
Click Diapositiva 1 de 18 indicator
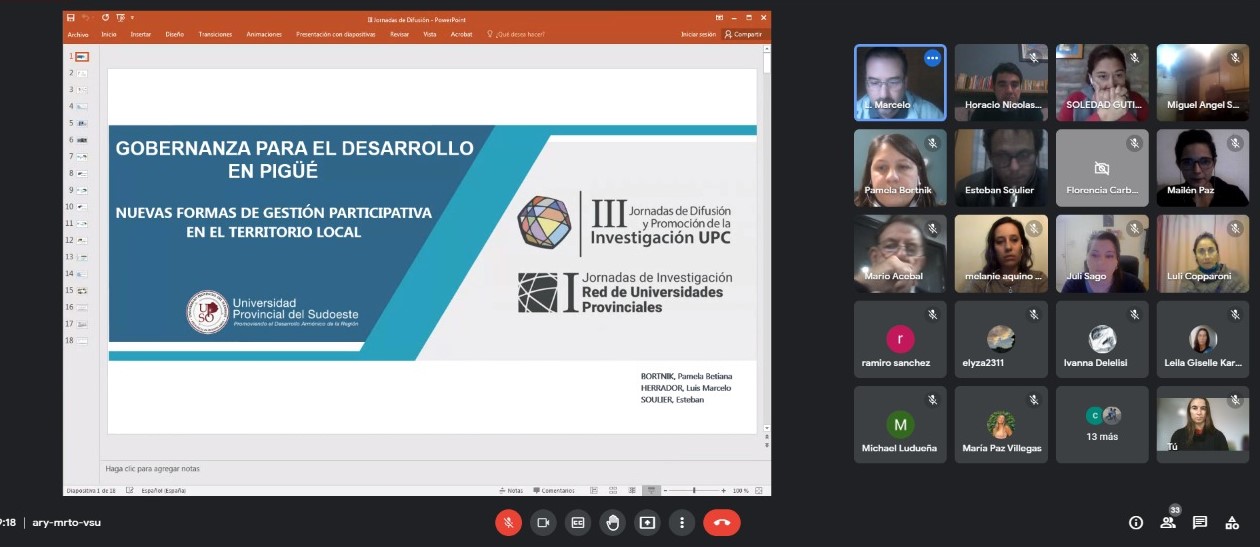pos(91,491)
